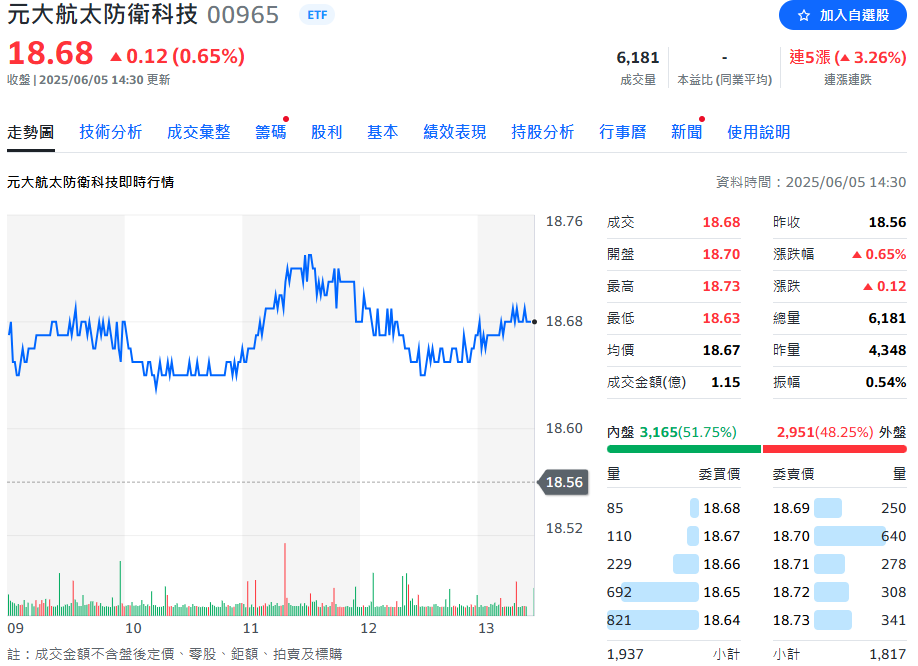Add stock to watchlist with 加入自選股 button

tap(842, 15)
